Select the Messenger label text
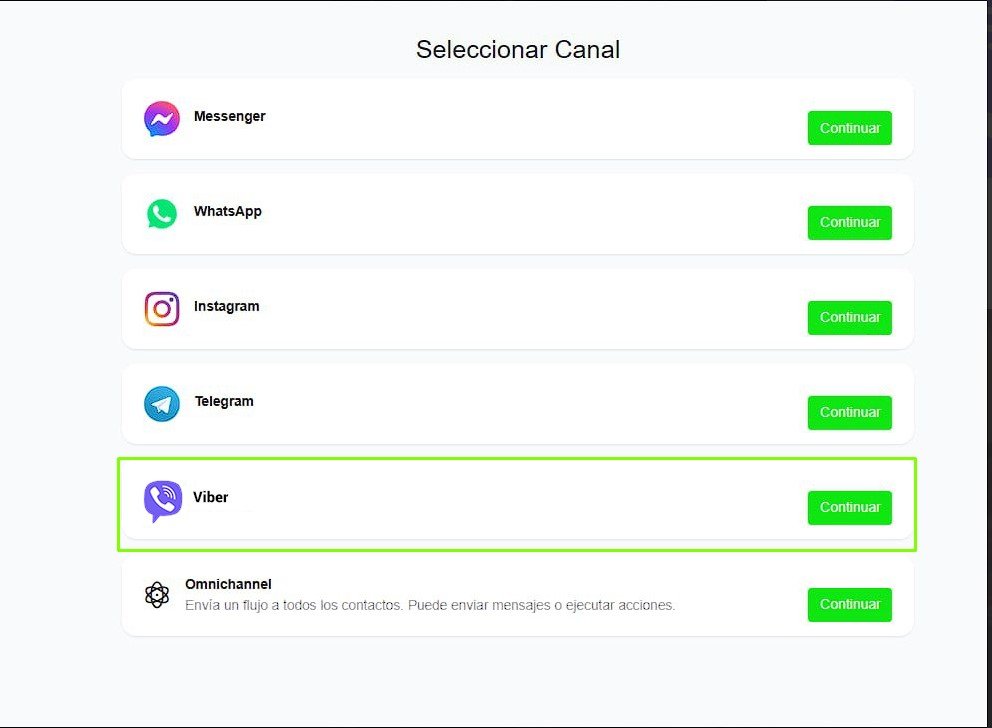Image resolution: width=992 pixels, height=728 pixels. [x=230, y=116]
